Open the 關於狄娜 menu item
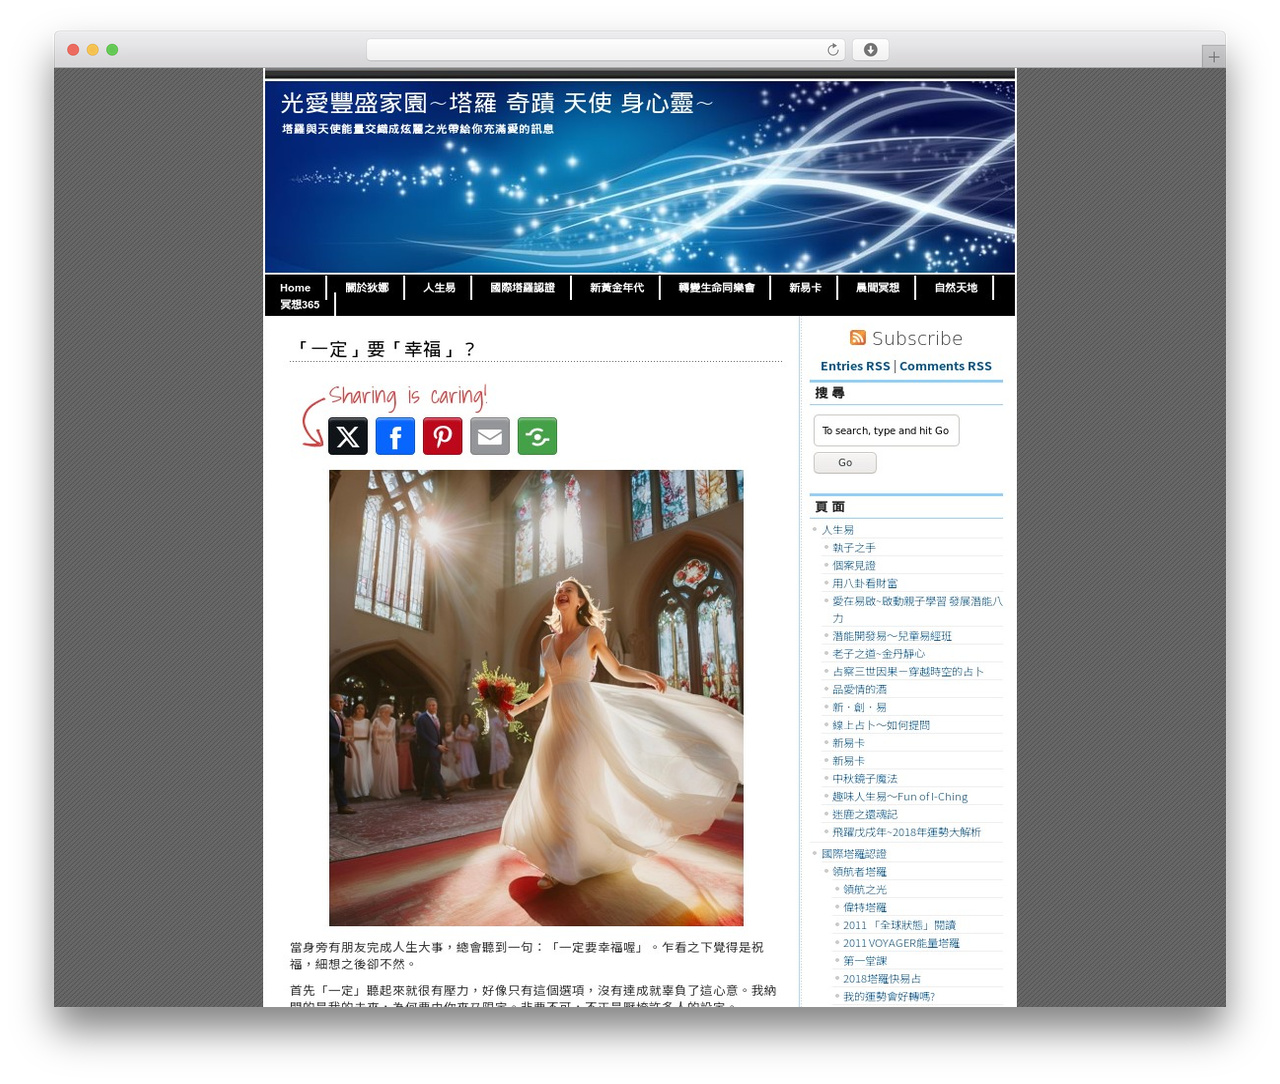The width and height of the screenshot is (1280, 1084). point(367,288)
